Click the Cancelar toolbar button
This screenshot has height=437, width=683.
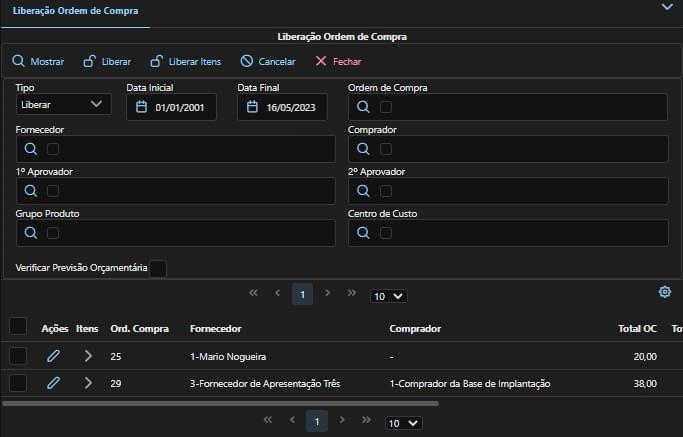click(268, 61)
